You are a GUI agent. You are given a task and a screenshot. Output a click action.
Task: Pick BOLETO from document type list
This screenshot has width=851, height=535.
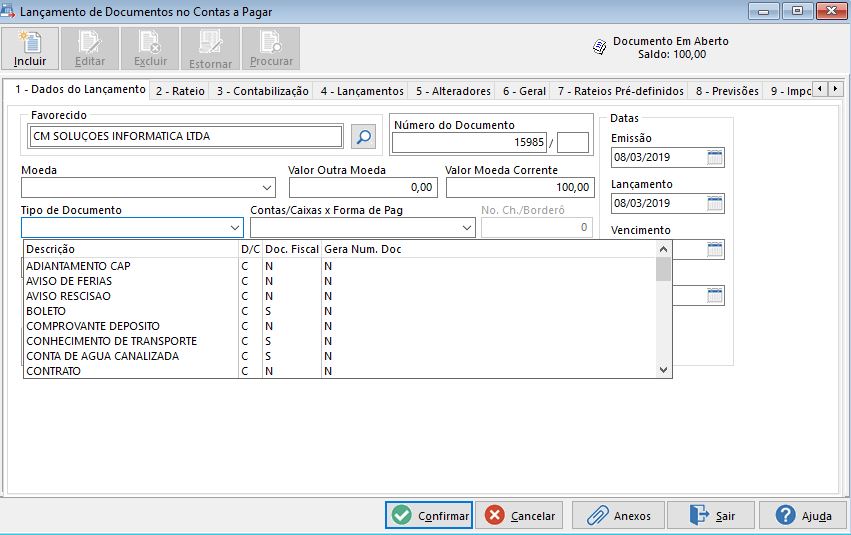(340, 311)
